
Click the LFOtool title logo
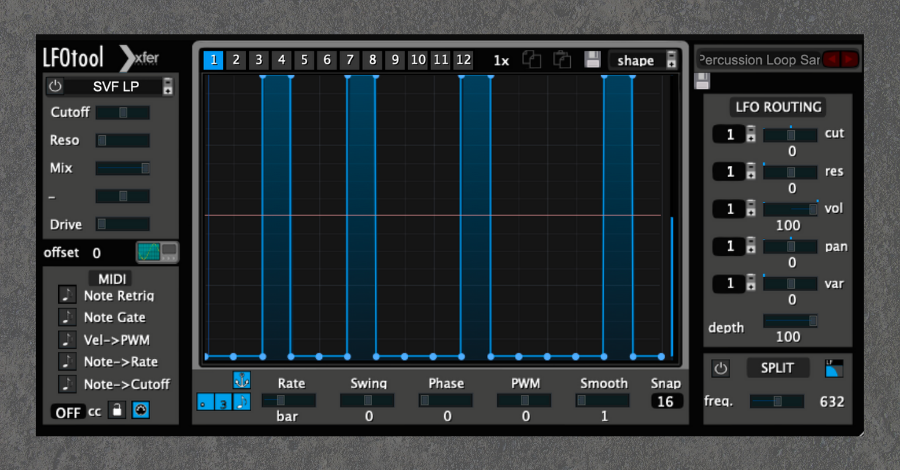73,57
